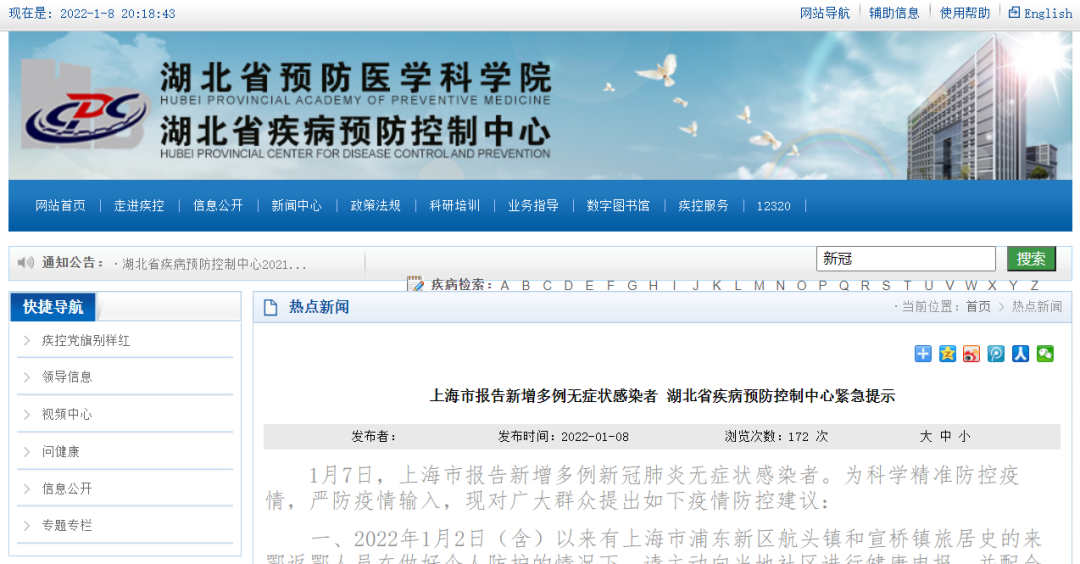Expand 领导信息 arrow
This screenshot has height=564, width=1080.
pos(27,377)
